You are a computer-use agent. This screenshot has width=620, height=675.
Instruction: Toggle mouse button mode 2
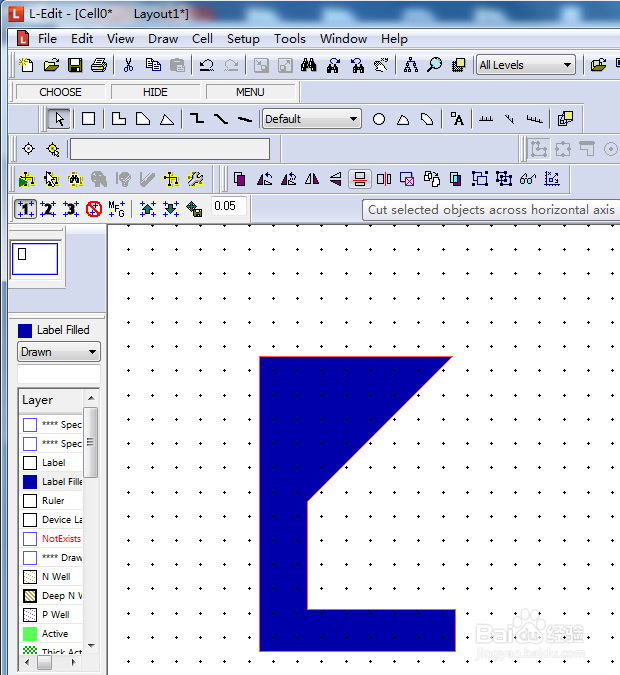[x=48, y=209]
